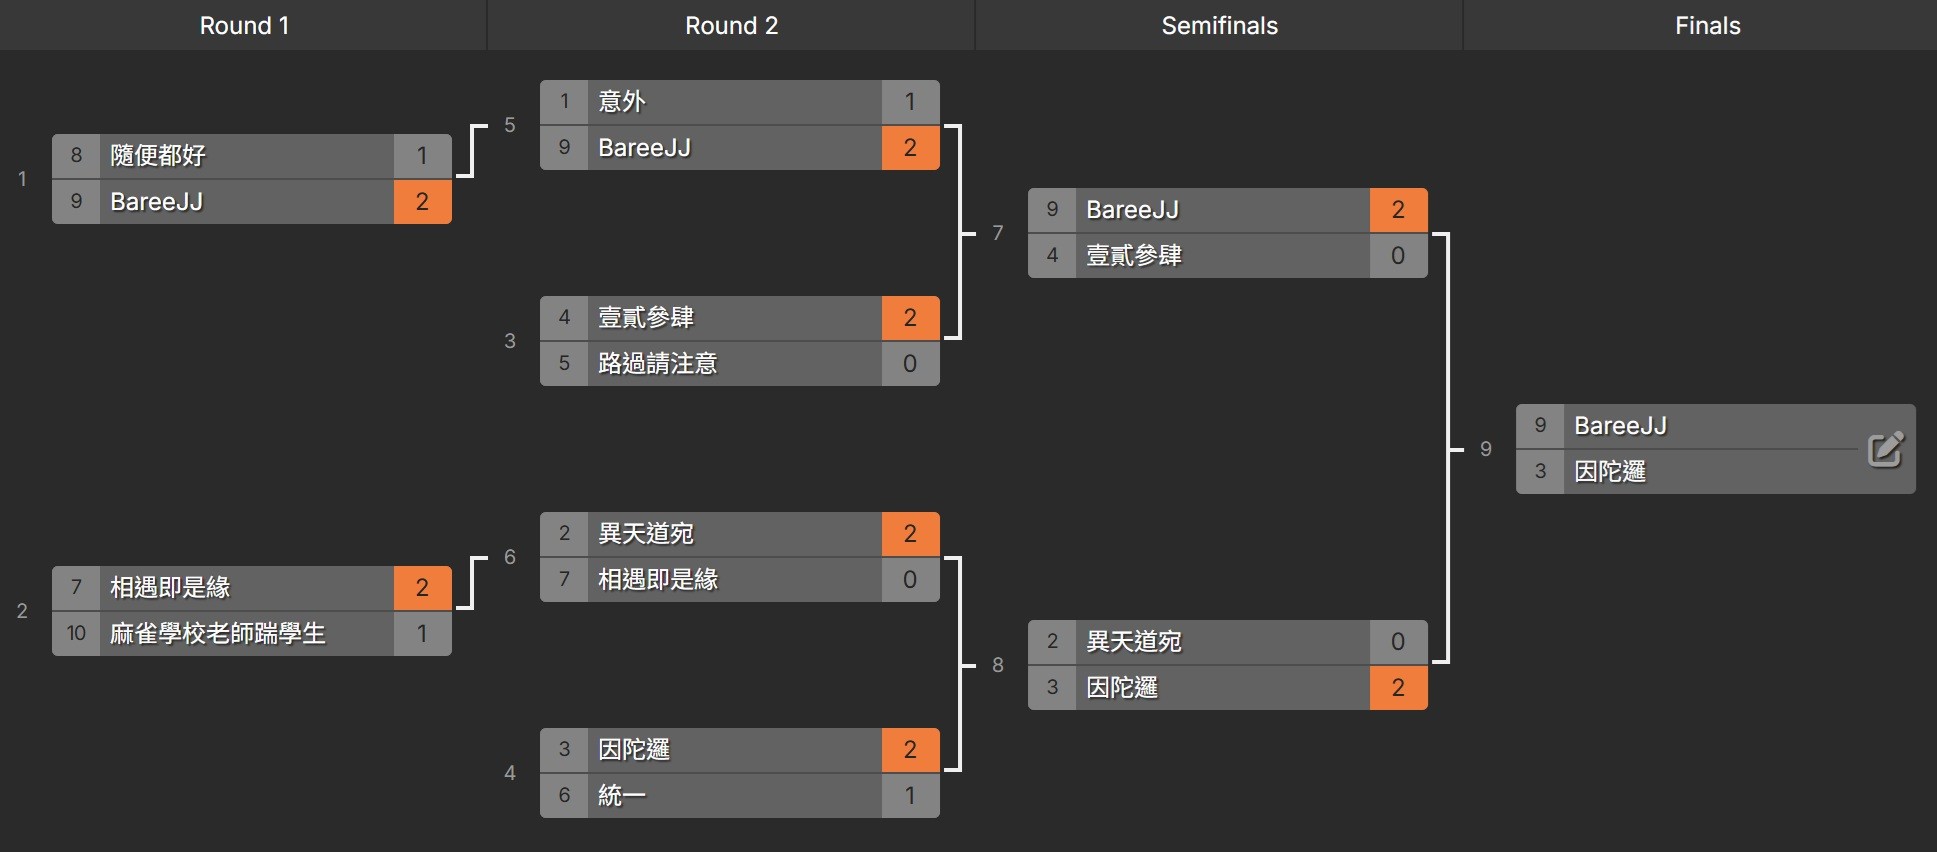Screen dimensions: 1937x852
Task: Select the Round 1 column header
Action: 244,26
